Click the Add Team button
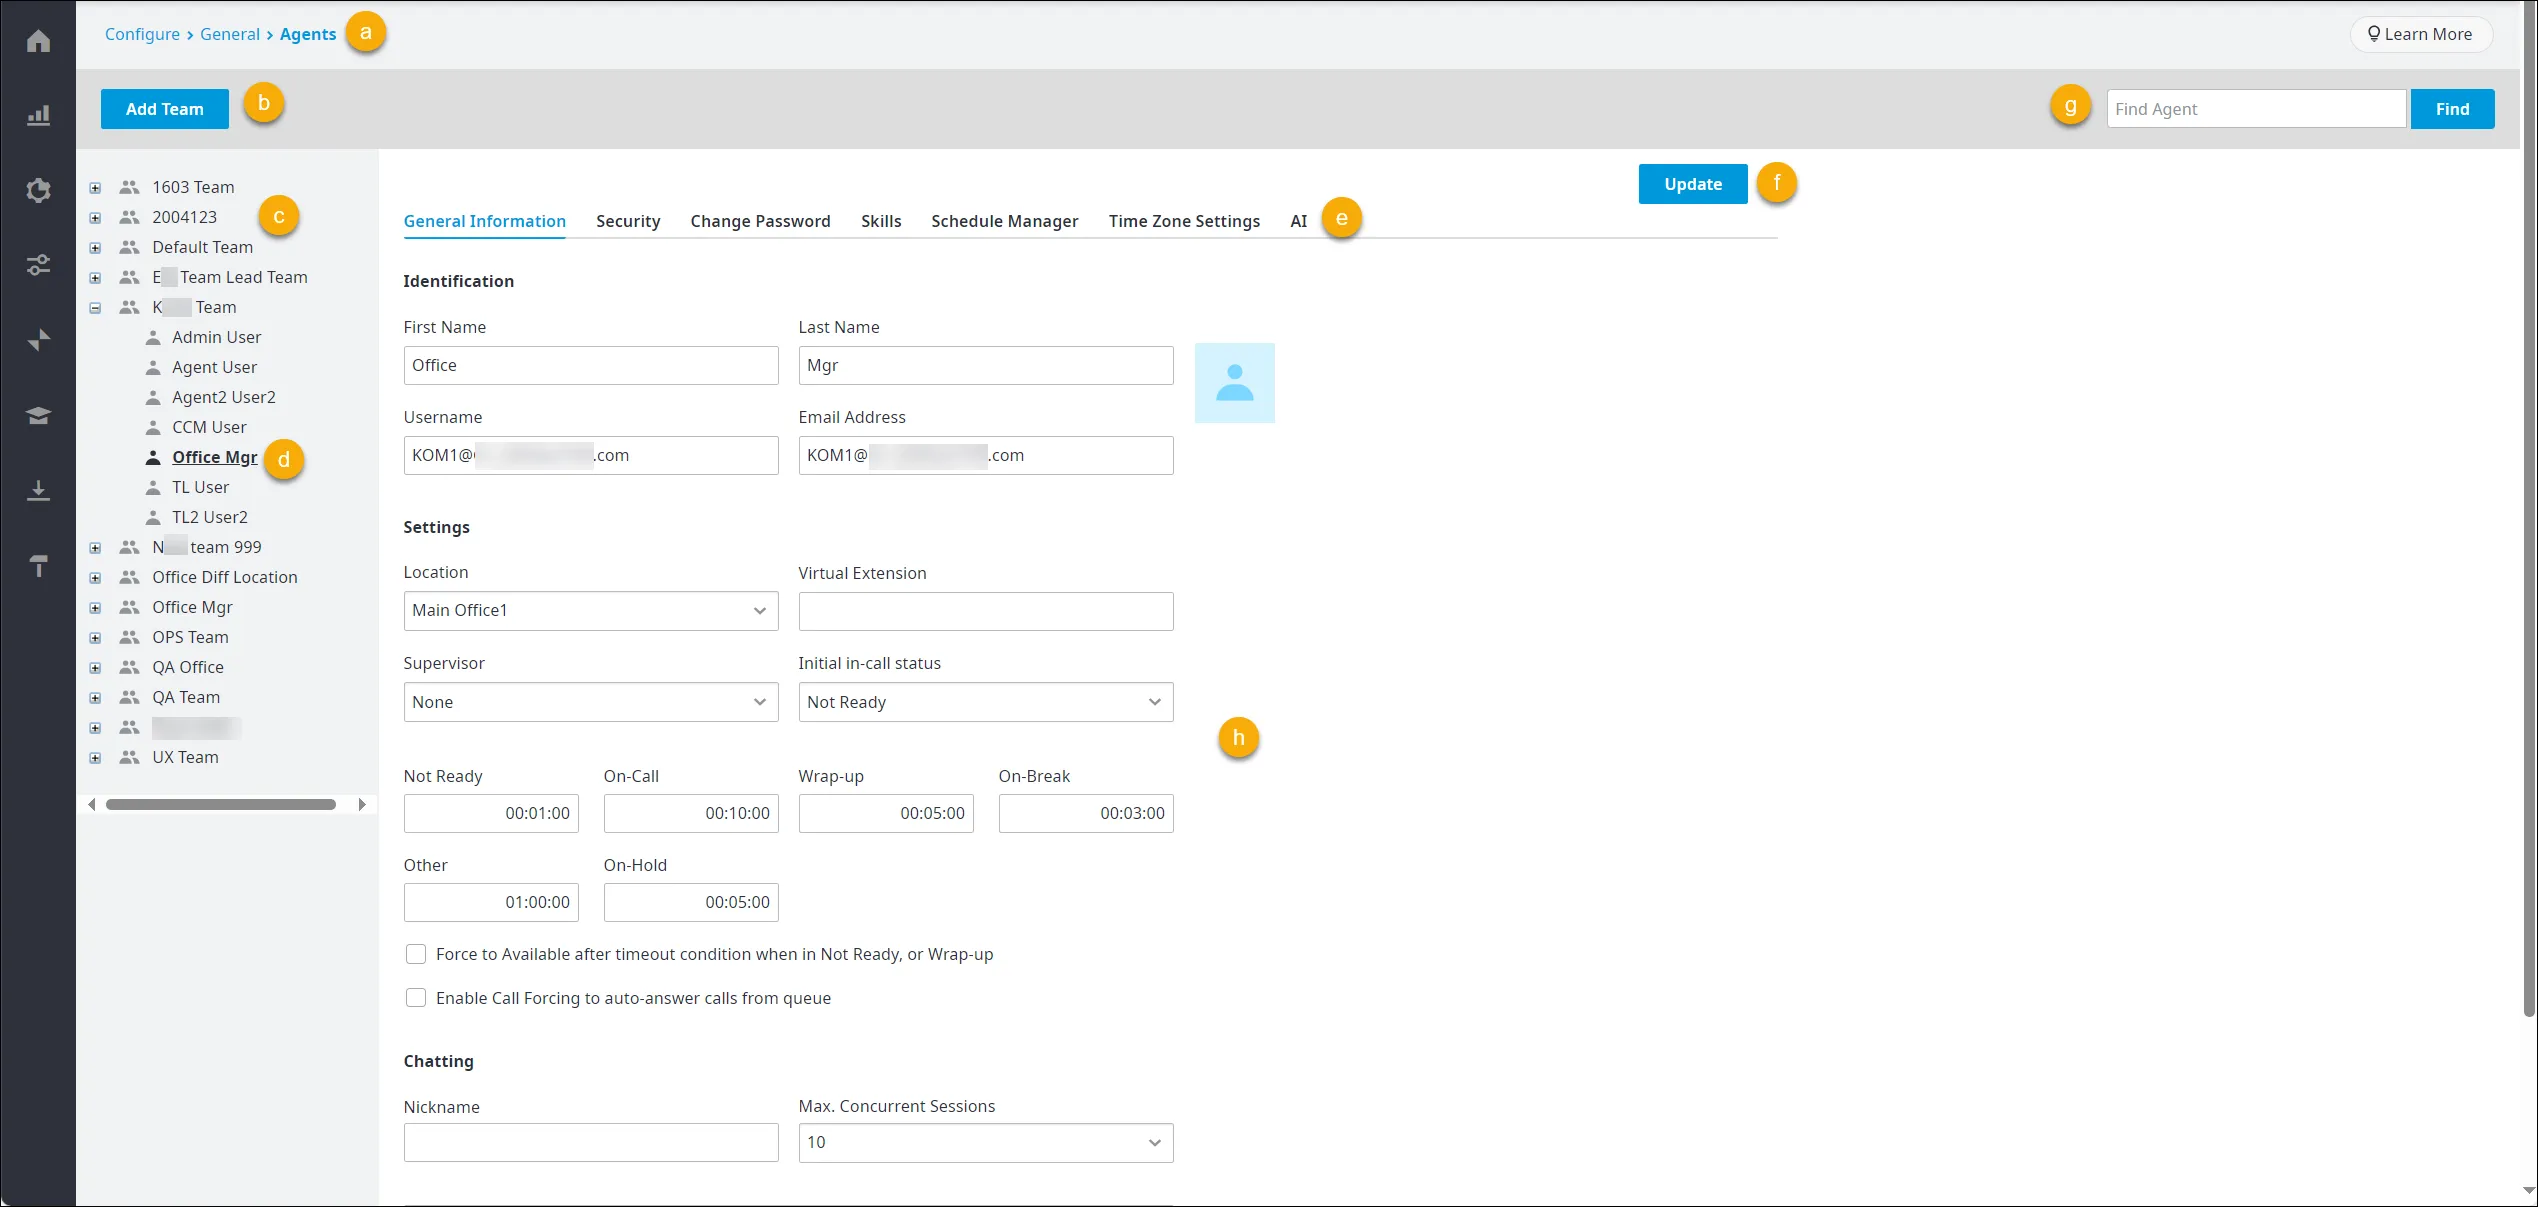The height and width of the screenshot is (1207, 2538). tap(165, 109)
